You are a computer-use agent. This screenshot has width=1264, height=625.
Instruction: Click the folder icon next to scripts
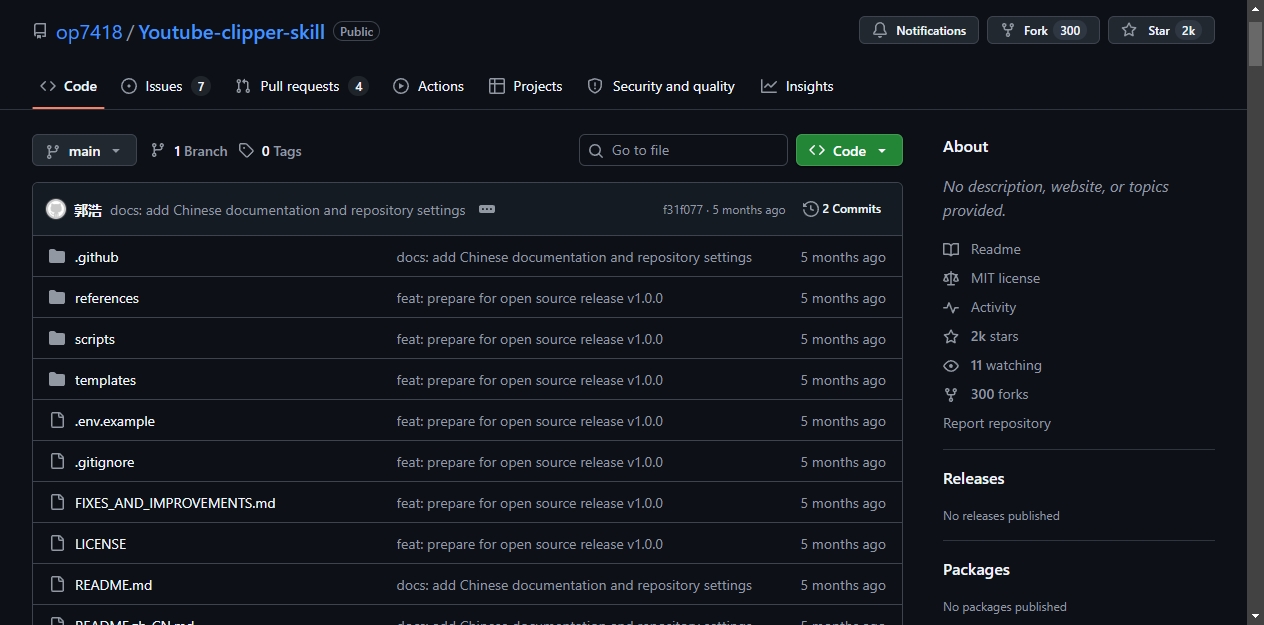[x=57, y=339]
